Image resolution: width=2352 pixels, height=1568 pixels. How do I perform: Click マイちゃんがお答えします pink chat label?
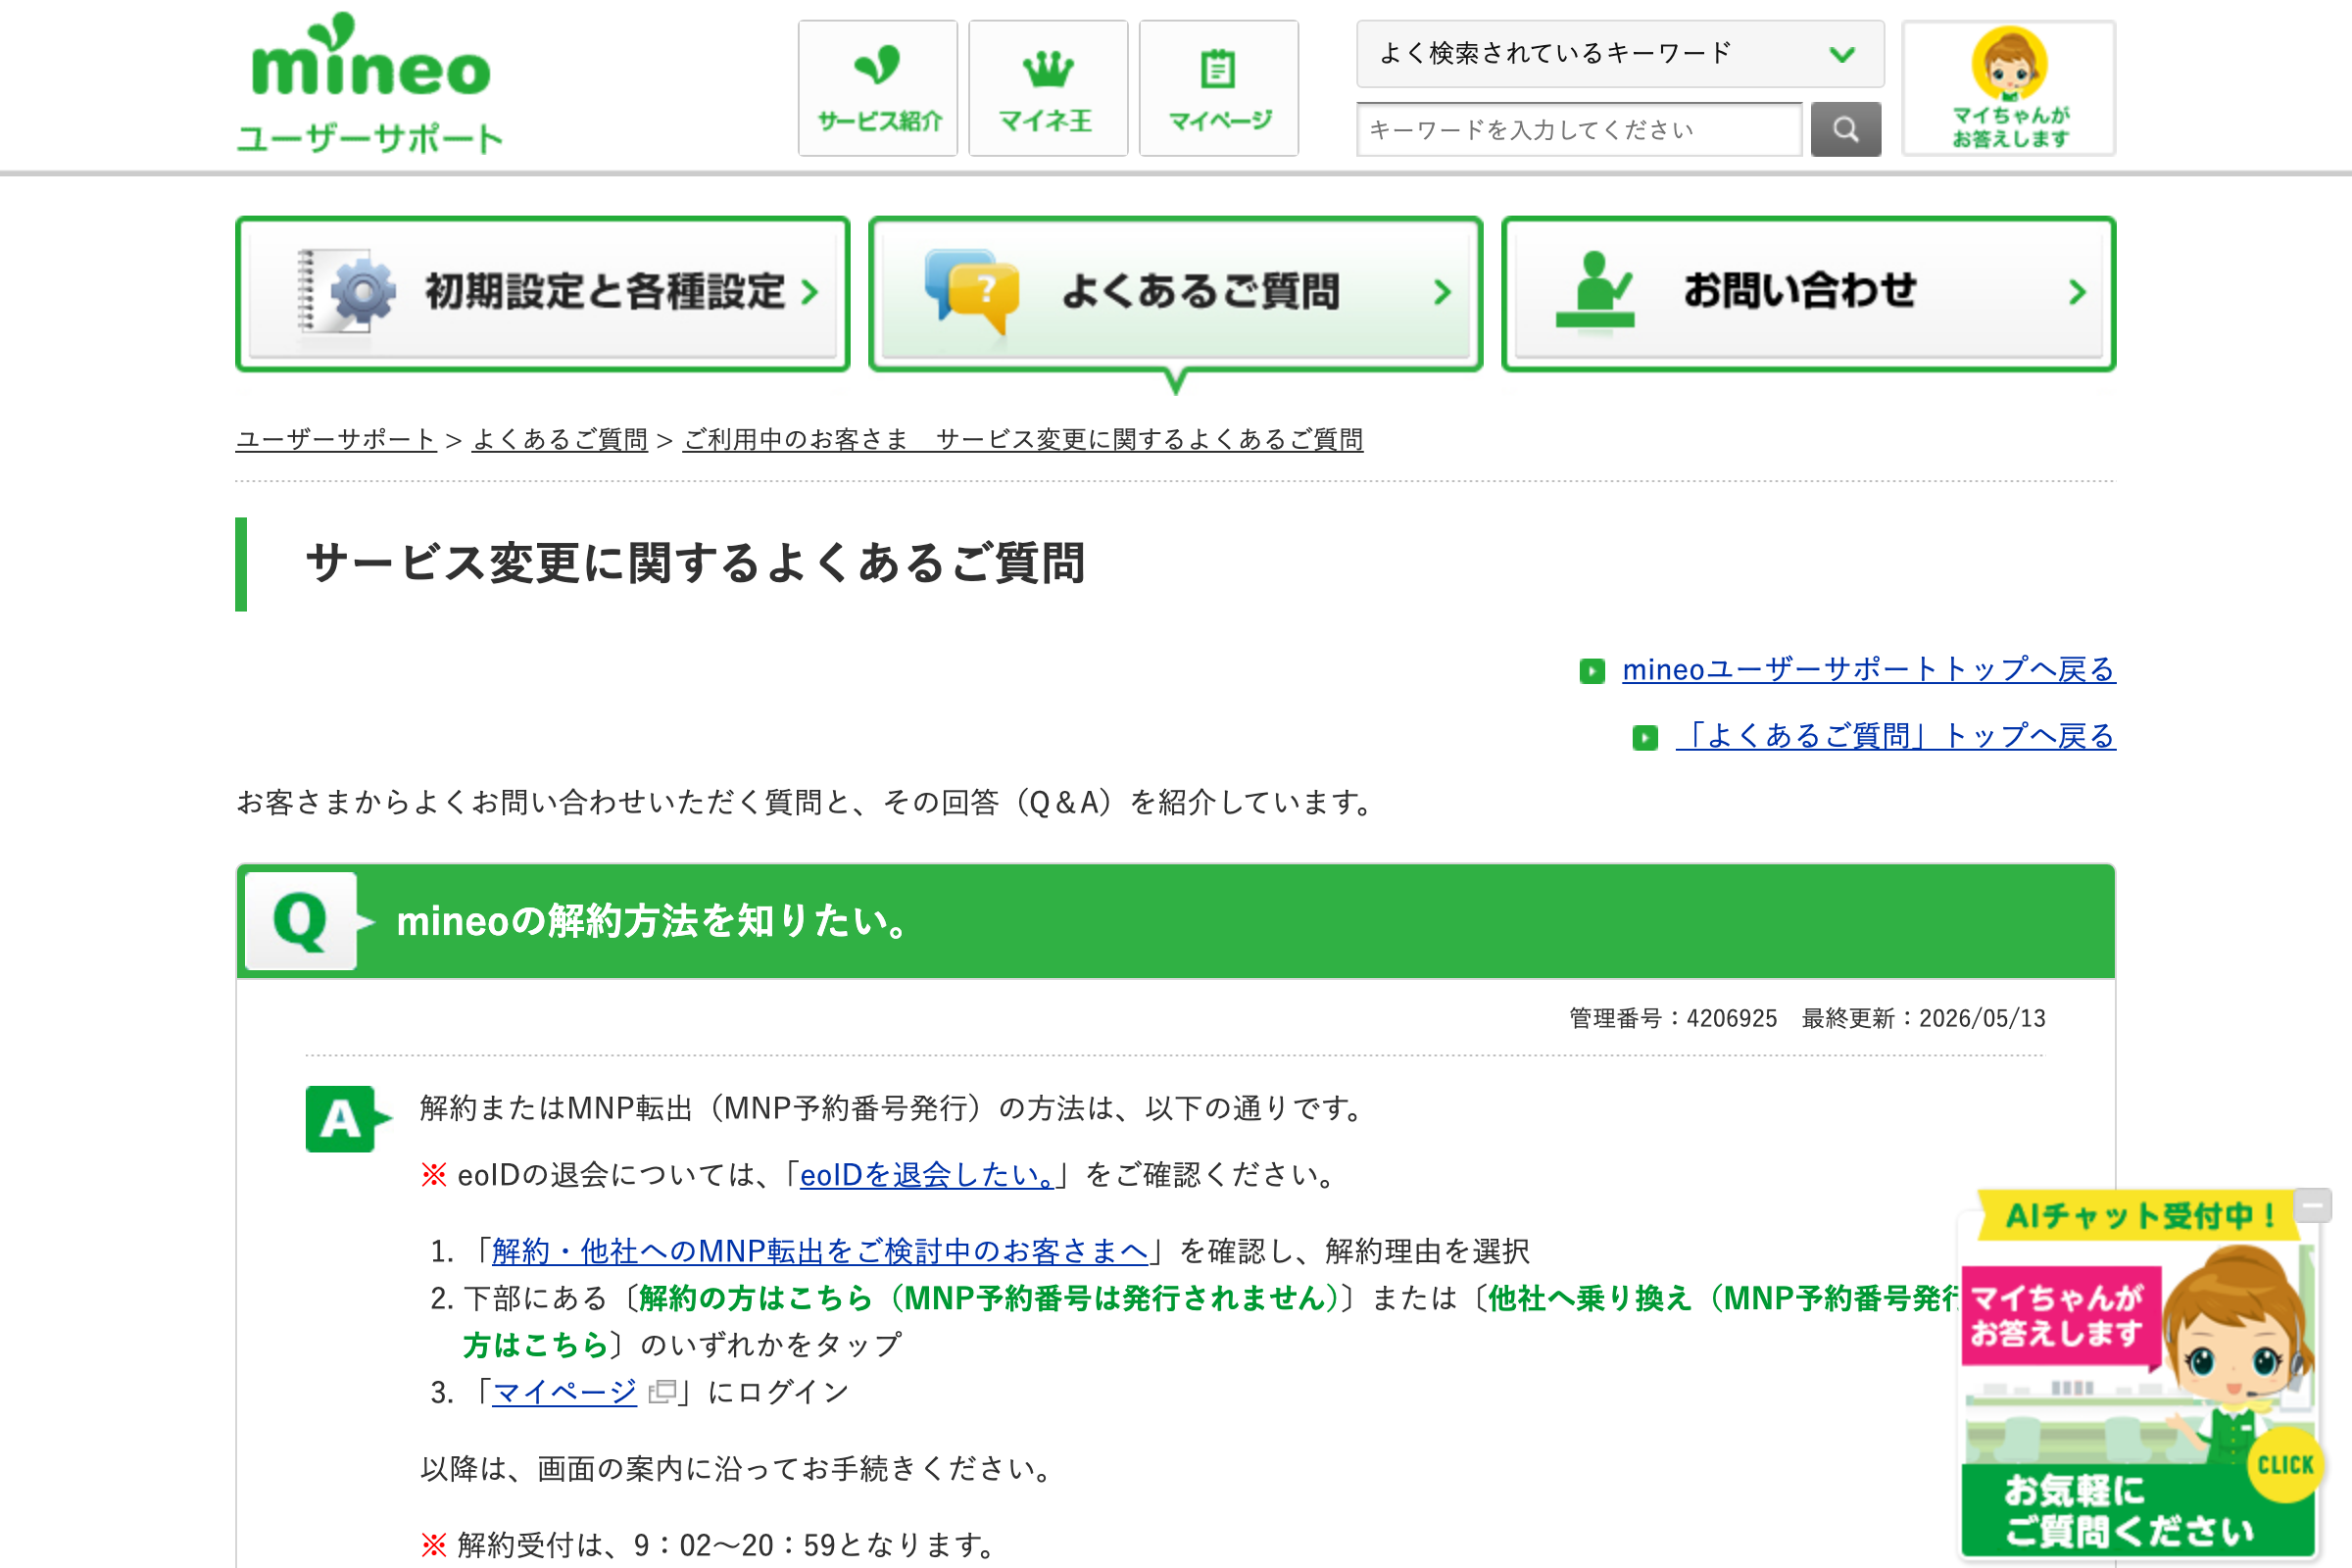(x=2059, y=1316)
